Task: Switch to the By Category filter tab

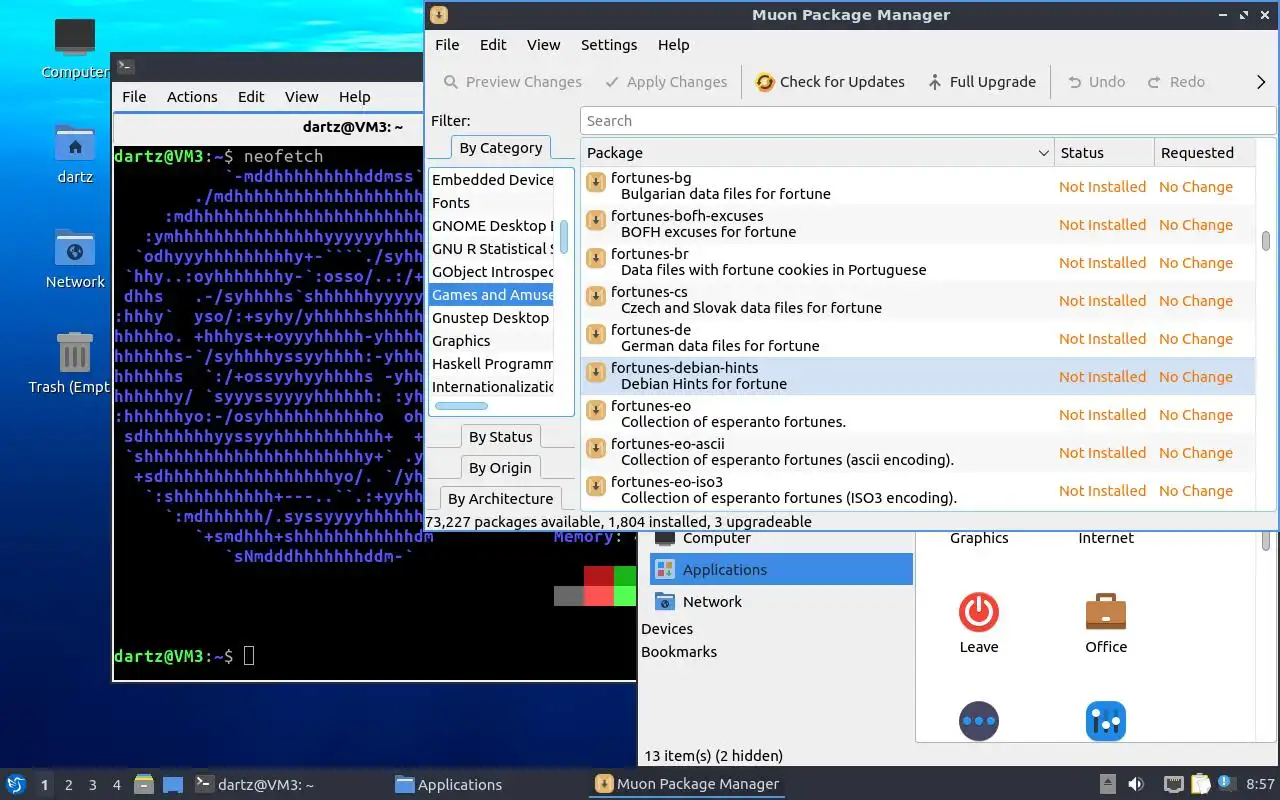Action: (x=501, y=148)
